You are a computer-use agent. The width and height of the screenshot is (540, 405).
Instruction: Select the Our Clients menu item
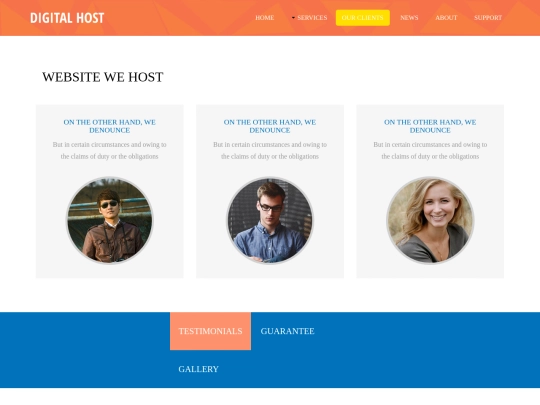click(x=363, y=18)
